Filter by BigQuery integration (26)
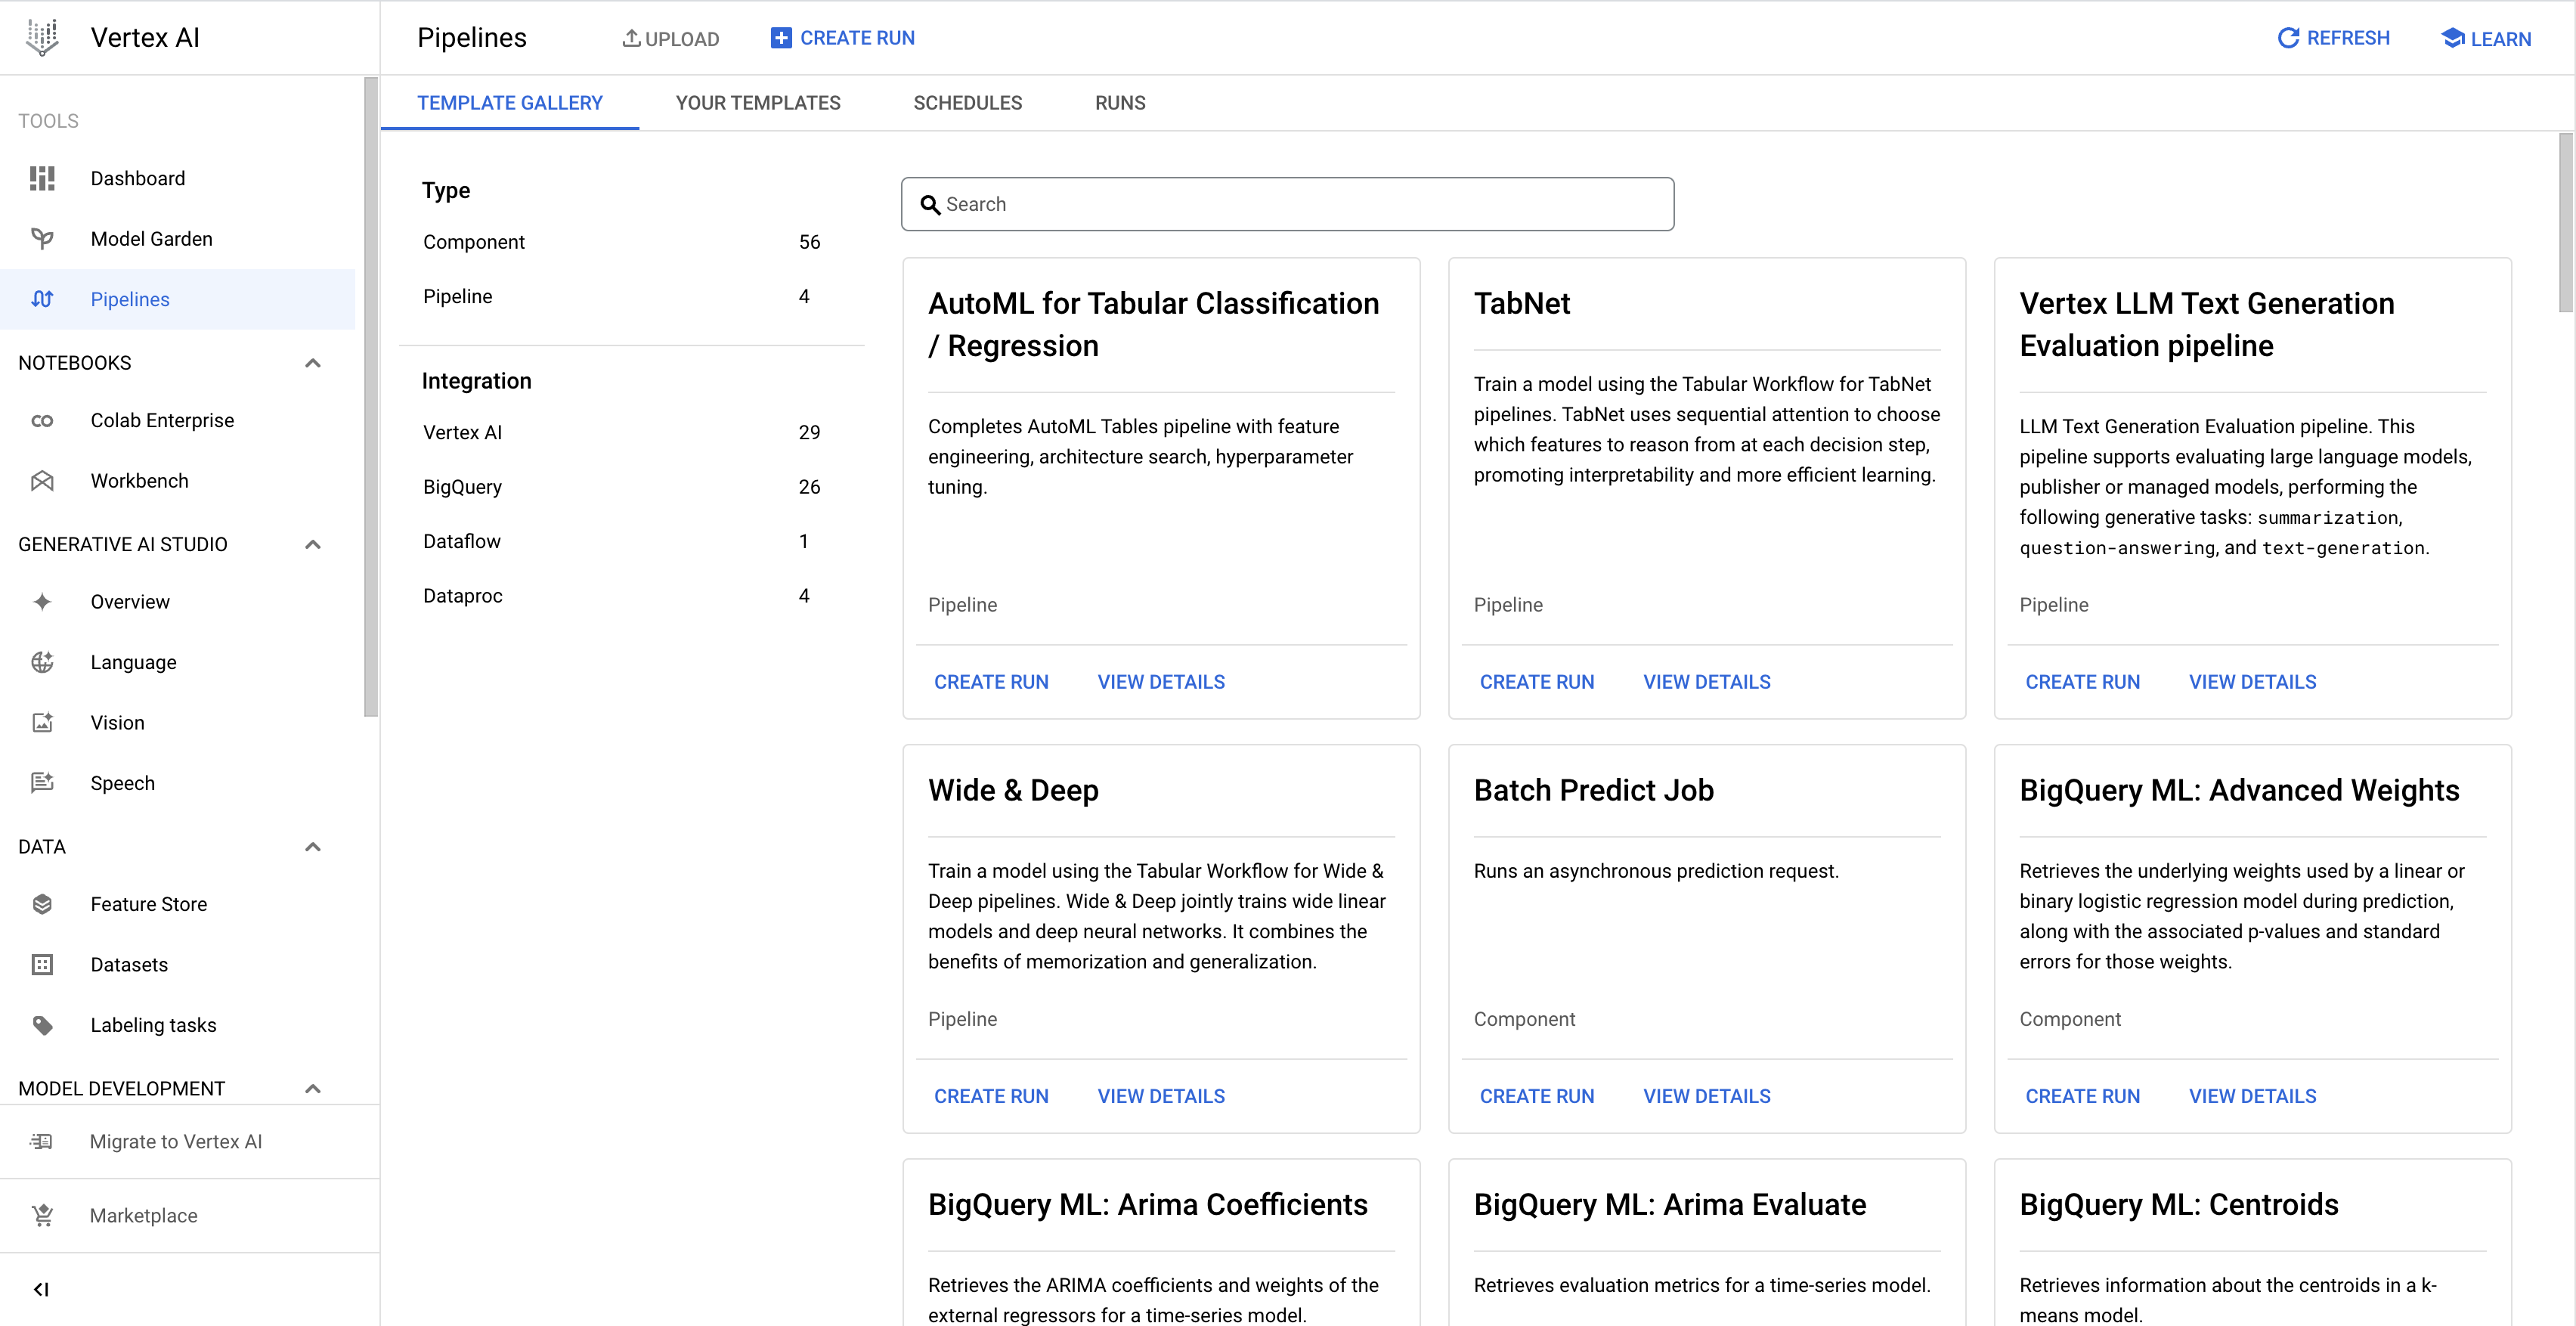The image size is (2576, 1326). (465, 487)
